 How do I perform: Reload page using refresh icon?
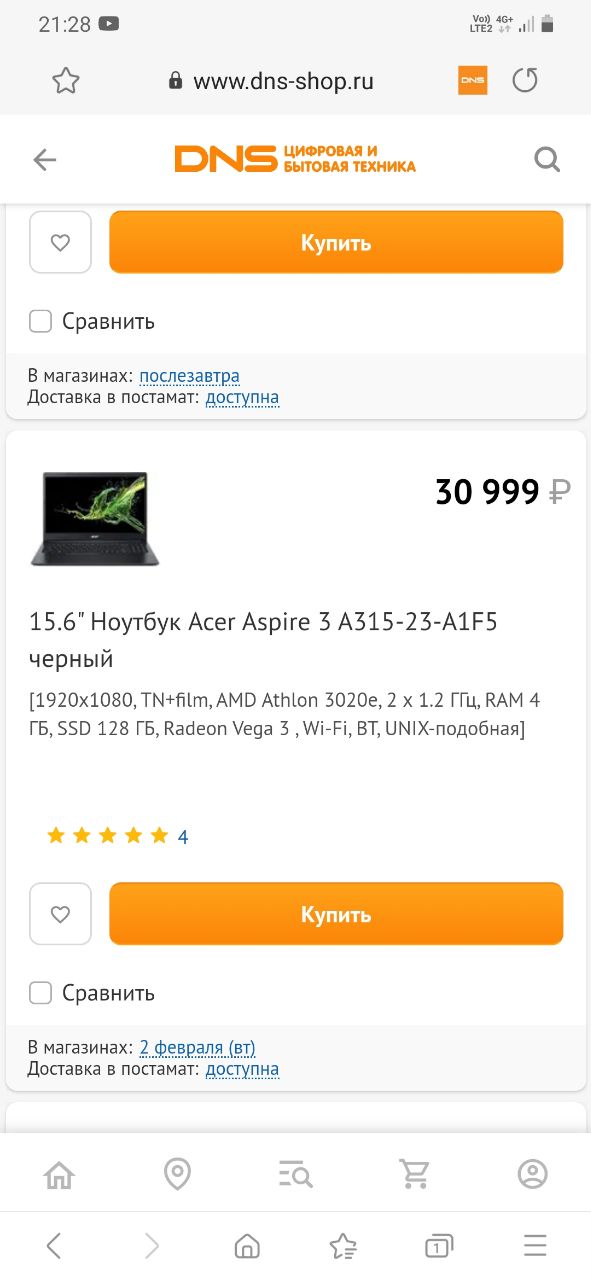525,81
